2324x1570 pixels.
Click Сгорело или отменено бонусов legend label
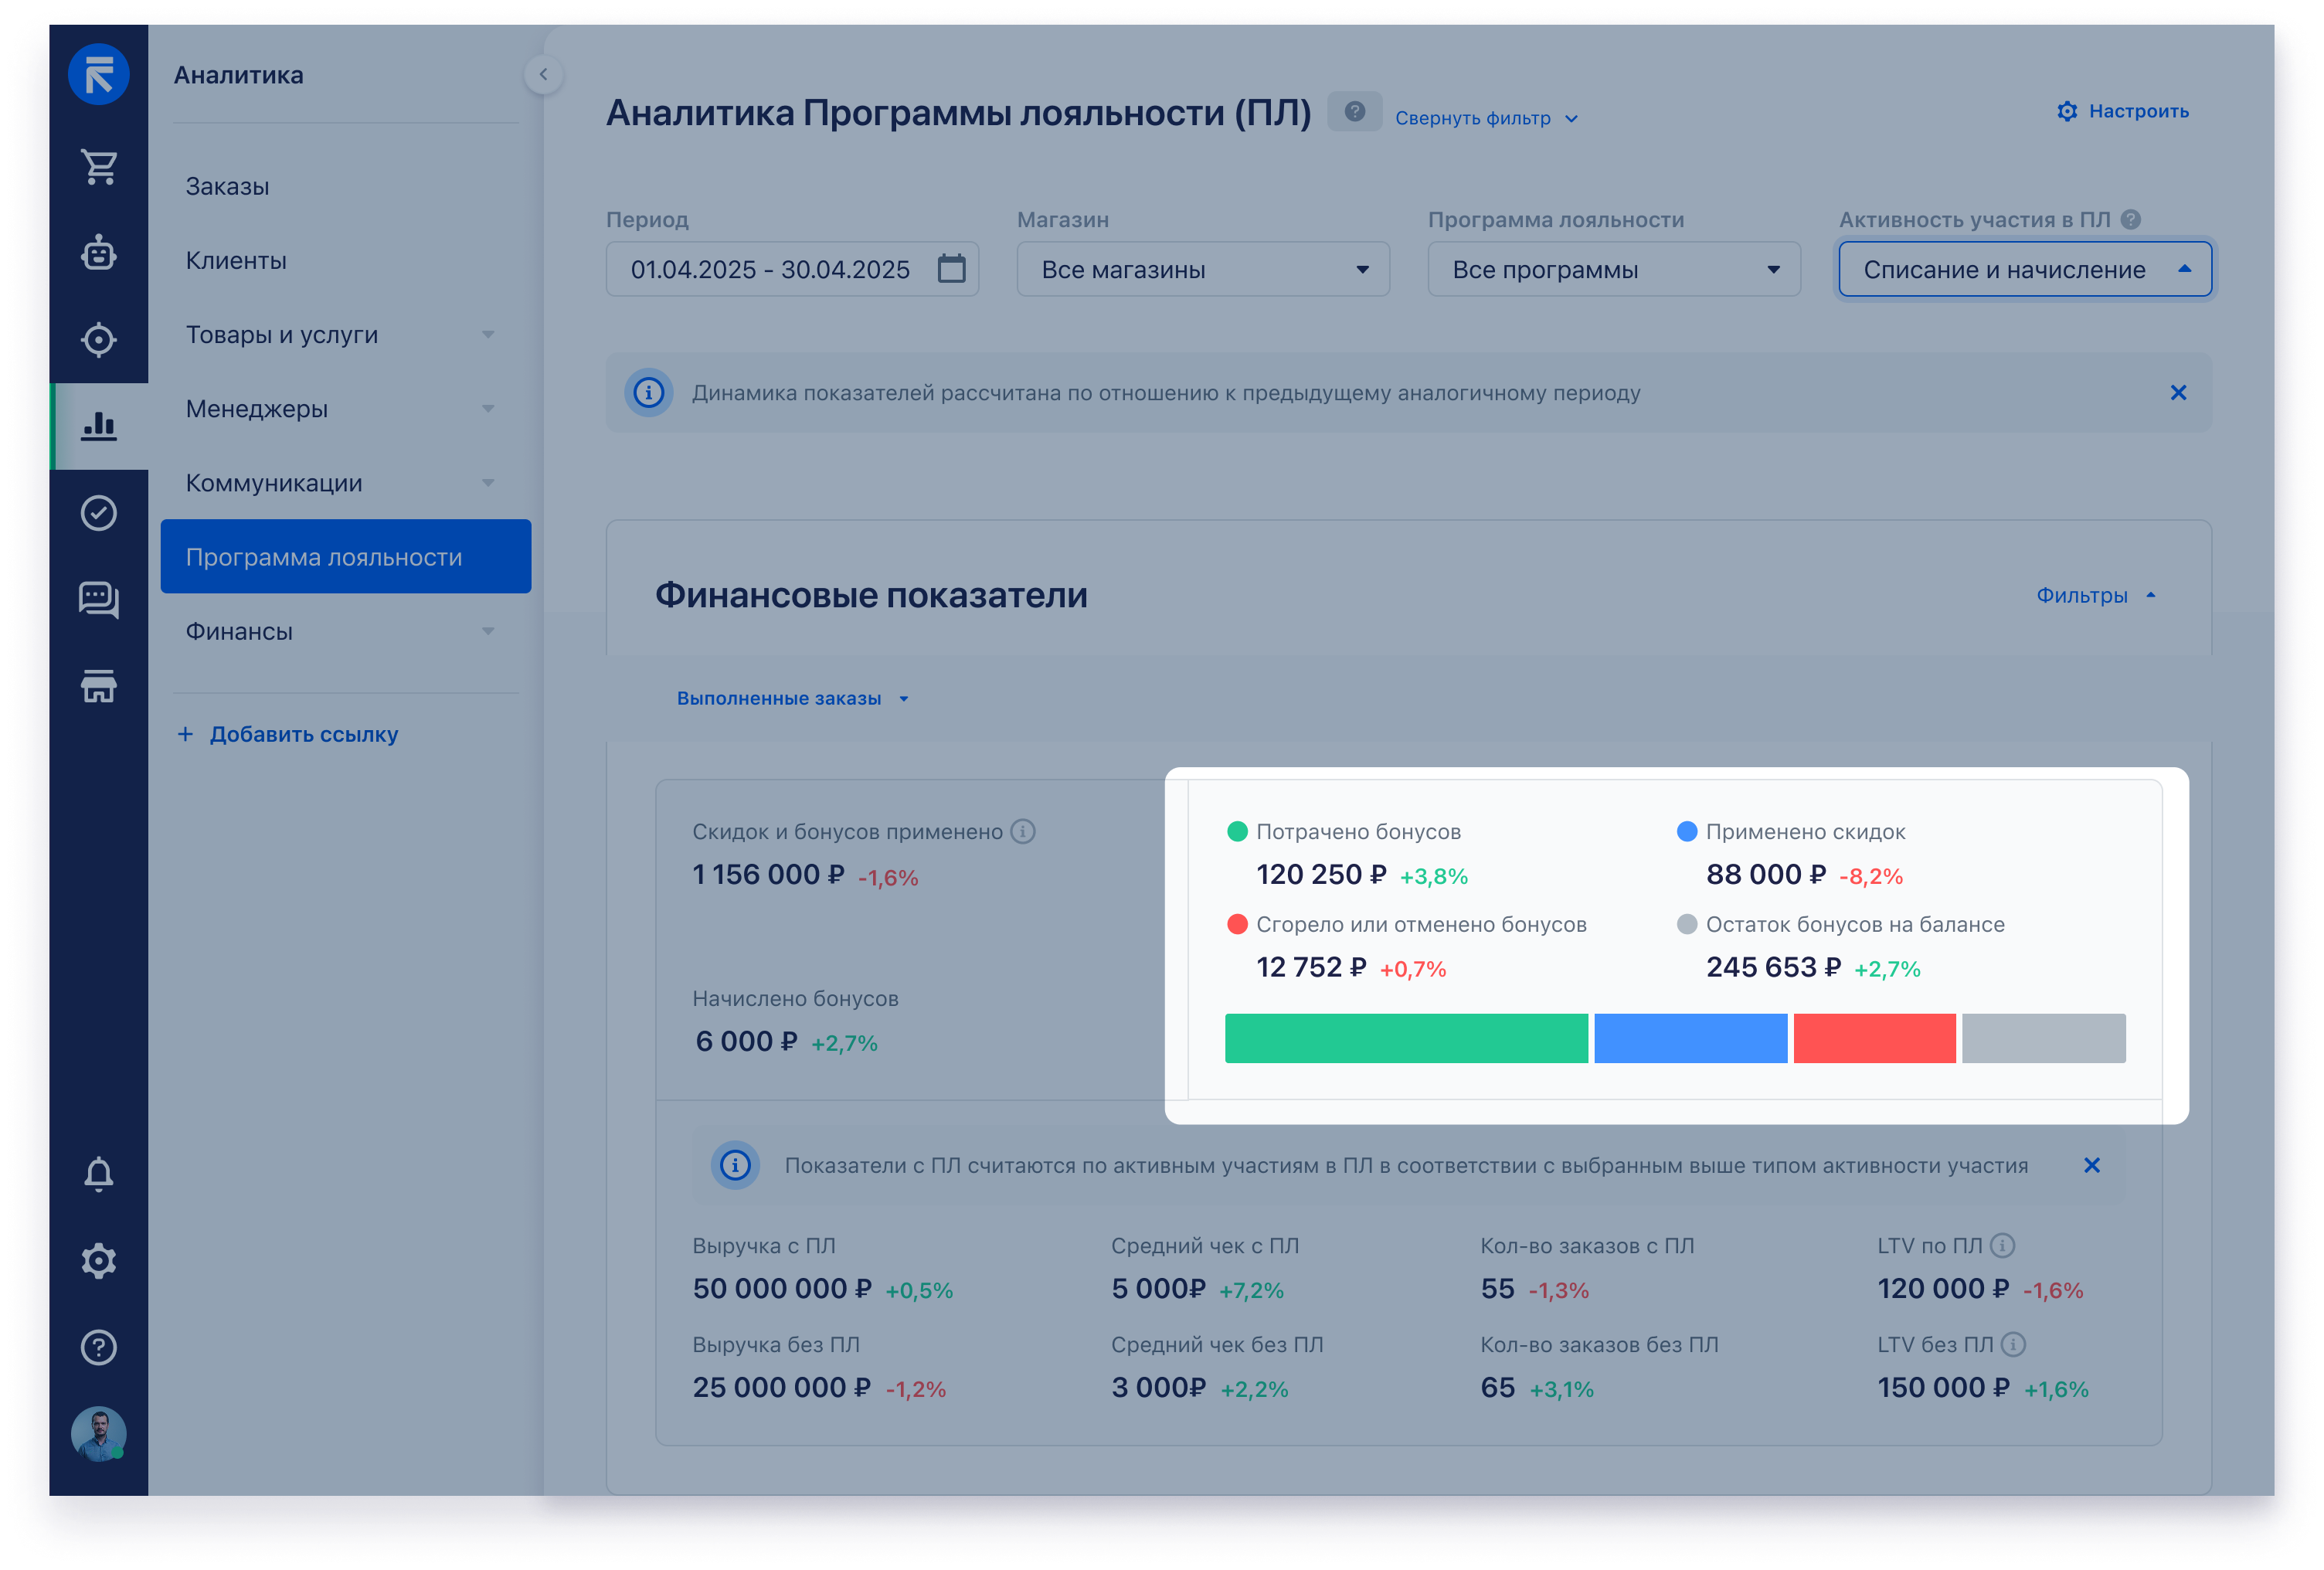pos(1421,924)
